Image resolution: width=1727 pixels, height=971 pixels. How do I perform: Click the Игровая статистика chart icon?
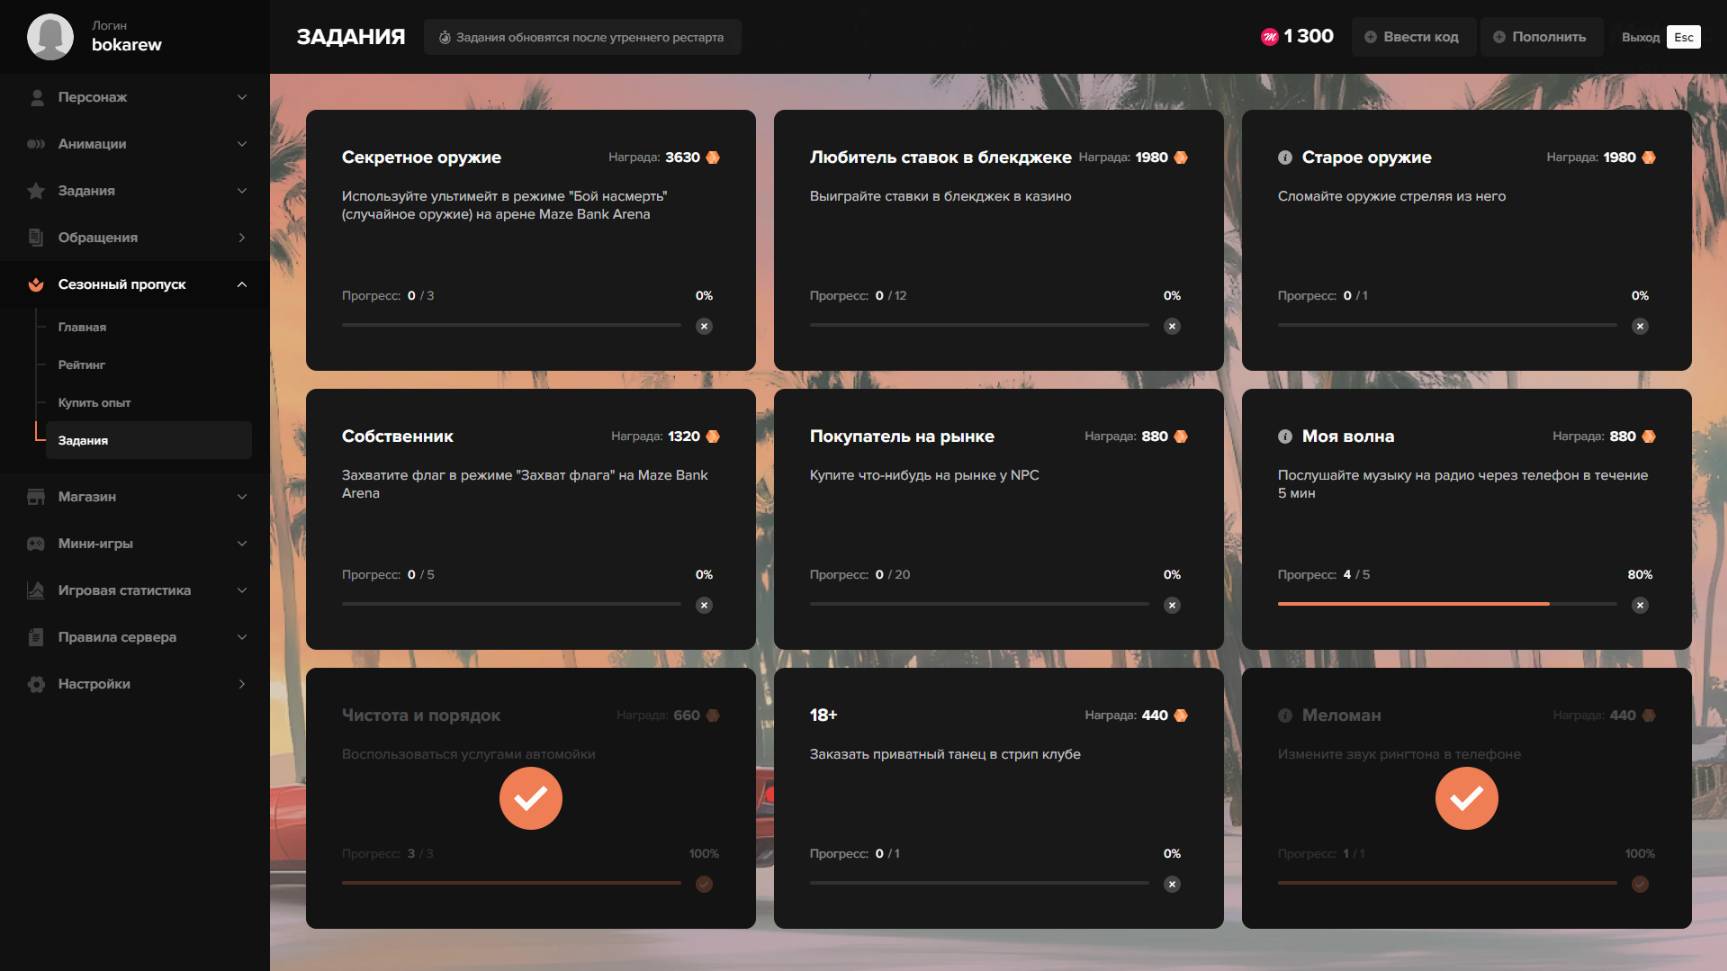[x=36, y=590]
